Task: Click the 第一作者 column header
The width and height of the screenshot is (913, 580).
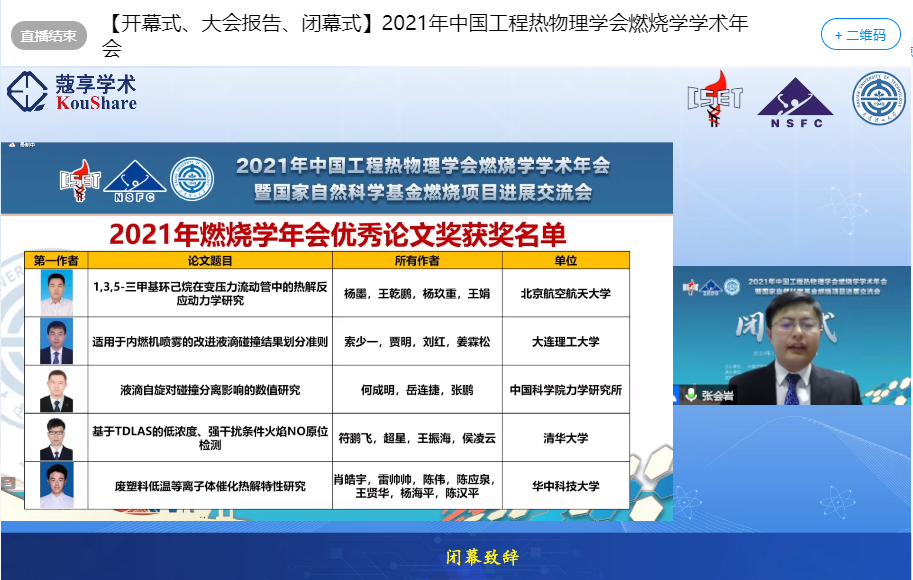Action: tap(56, 260)
